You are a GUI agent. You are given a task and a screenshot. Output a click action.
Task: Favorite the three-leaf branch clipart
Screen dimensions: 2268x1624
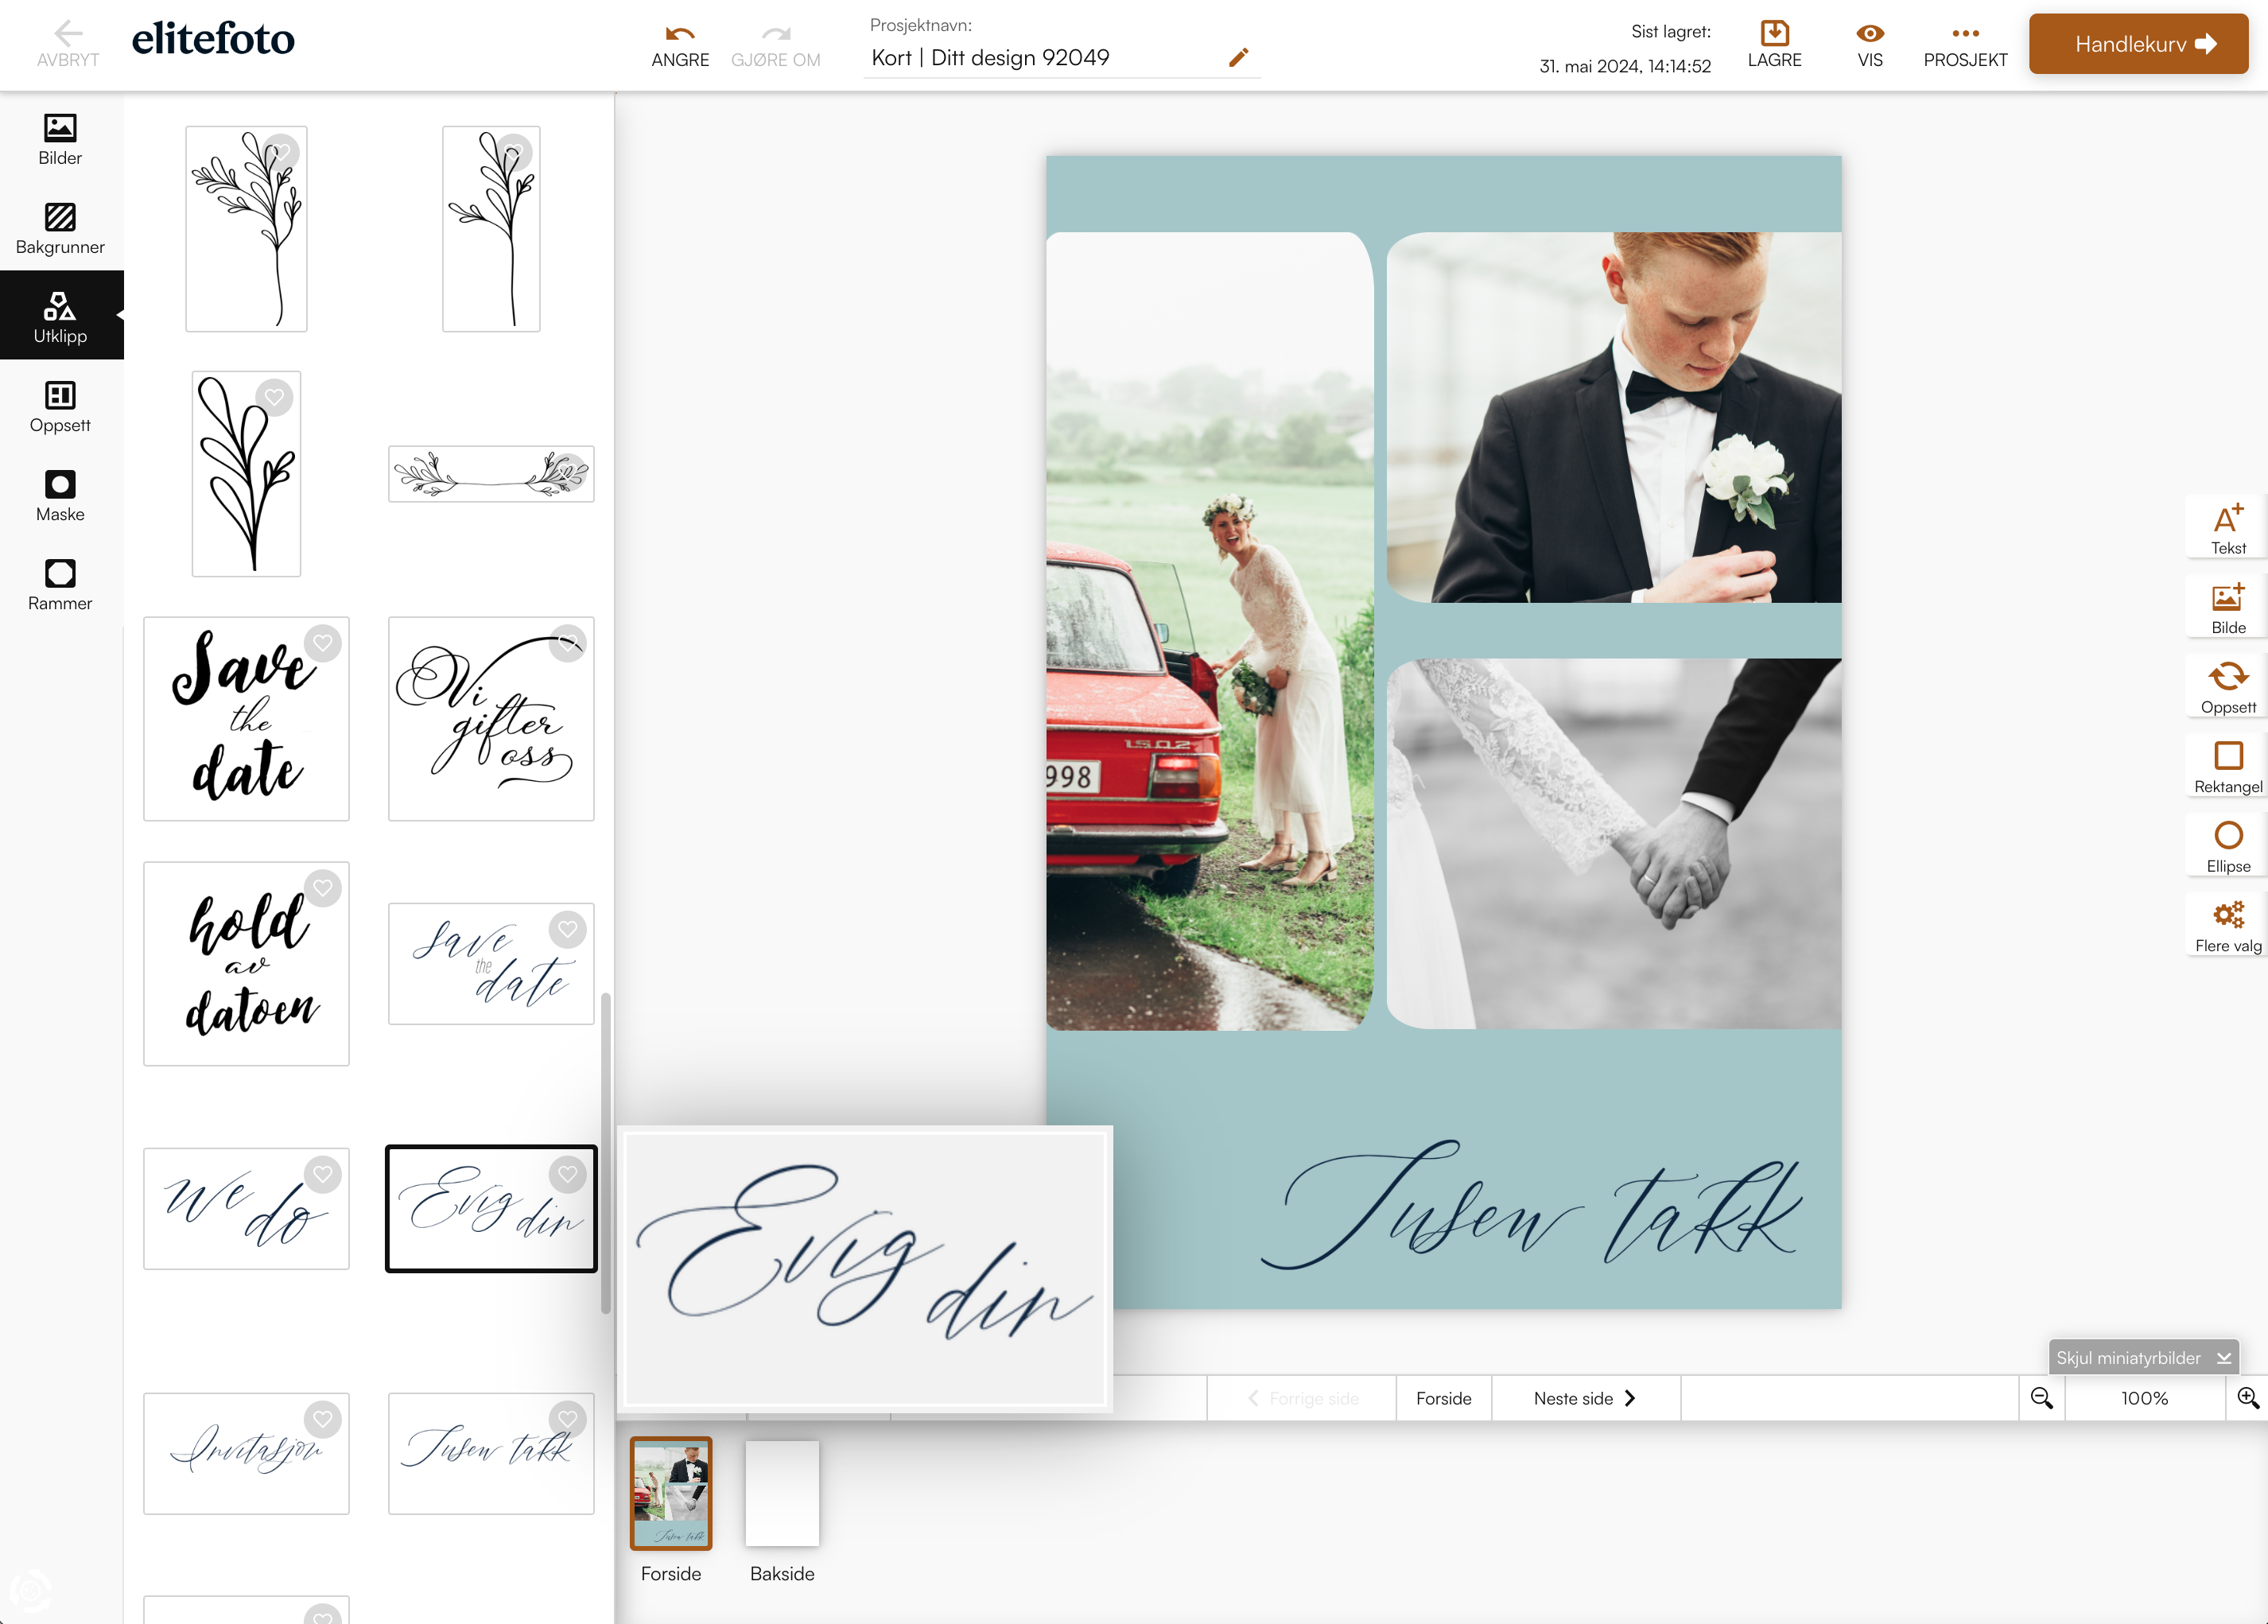274,397
